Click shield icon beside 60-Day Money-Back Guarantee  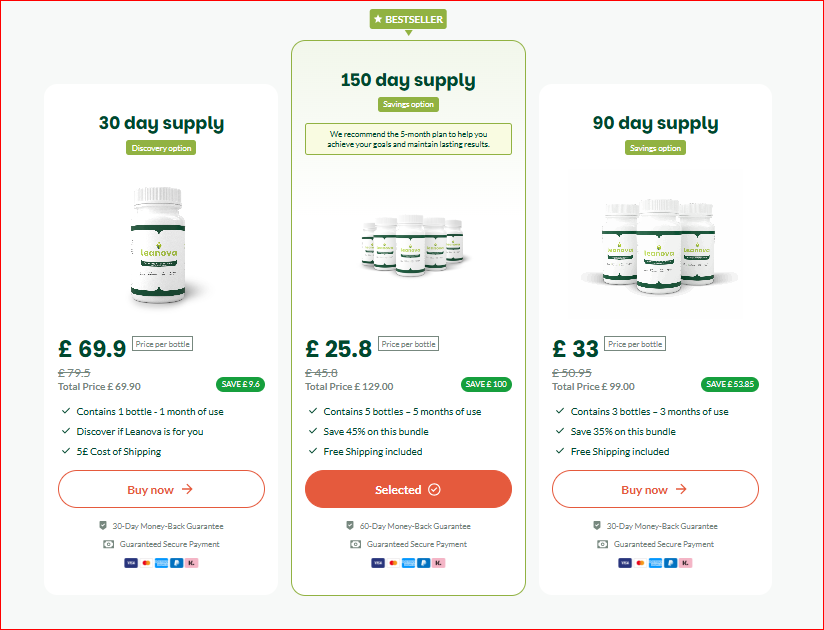click(350, 525)
